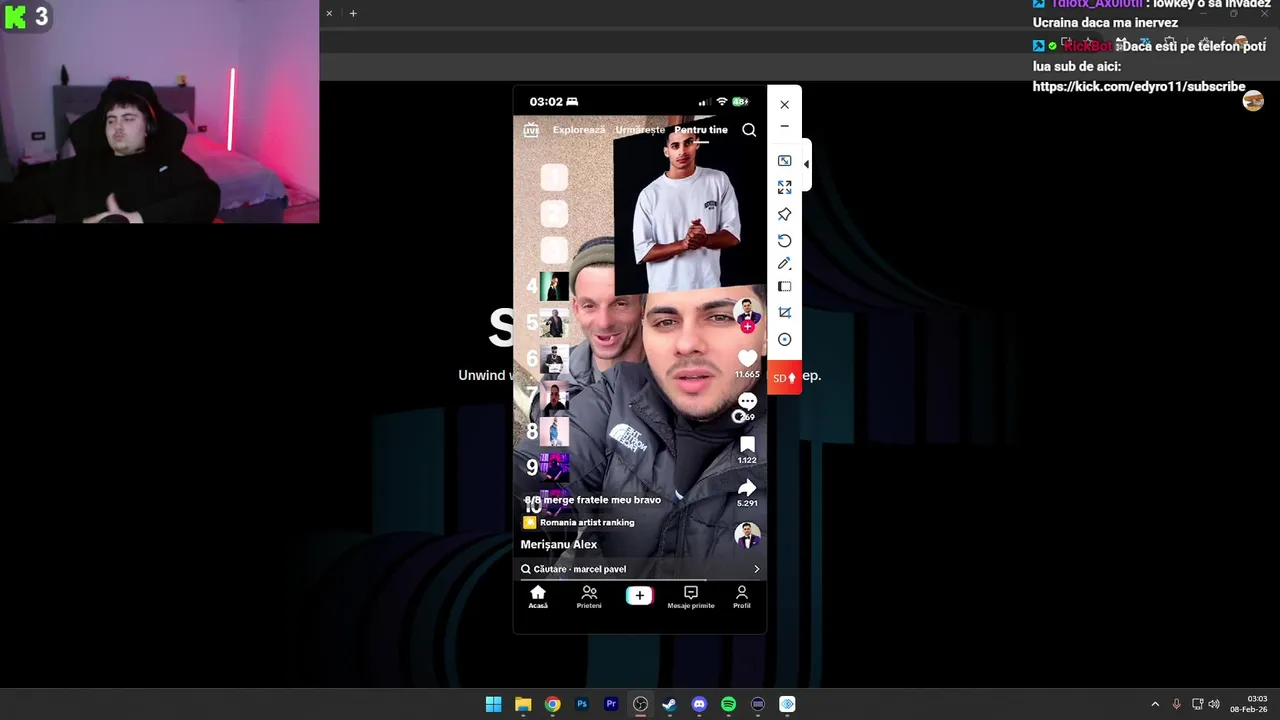Switch to OBS Studio in taskbar
The width and height of the screenshot is (1280, 720).
(640, 704)
